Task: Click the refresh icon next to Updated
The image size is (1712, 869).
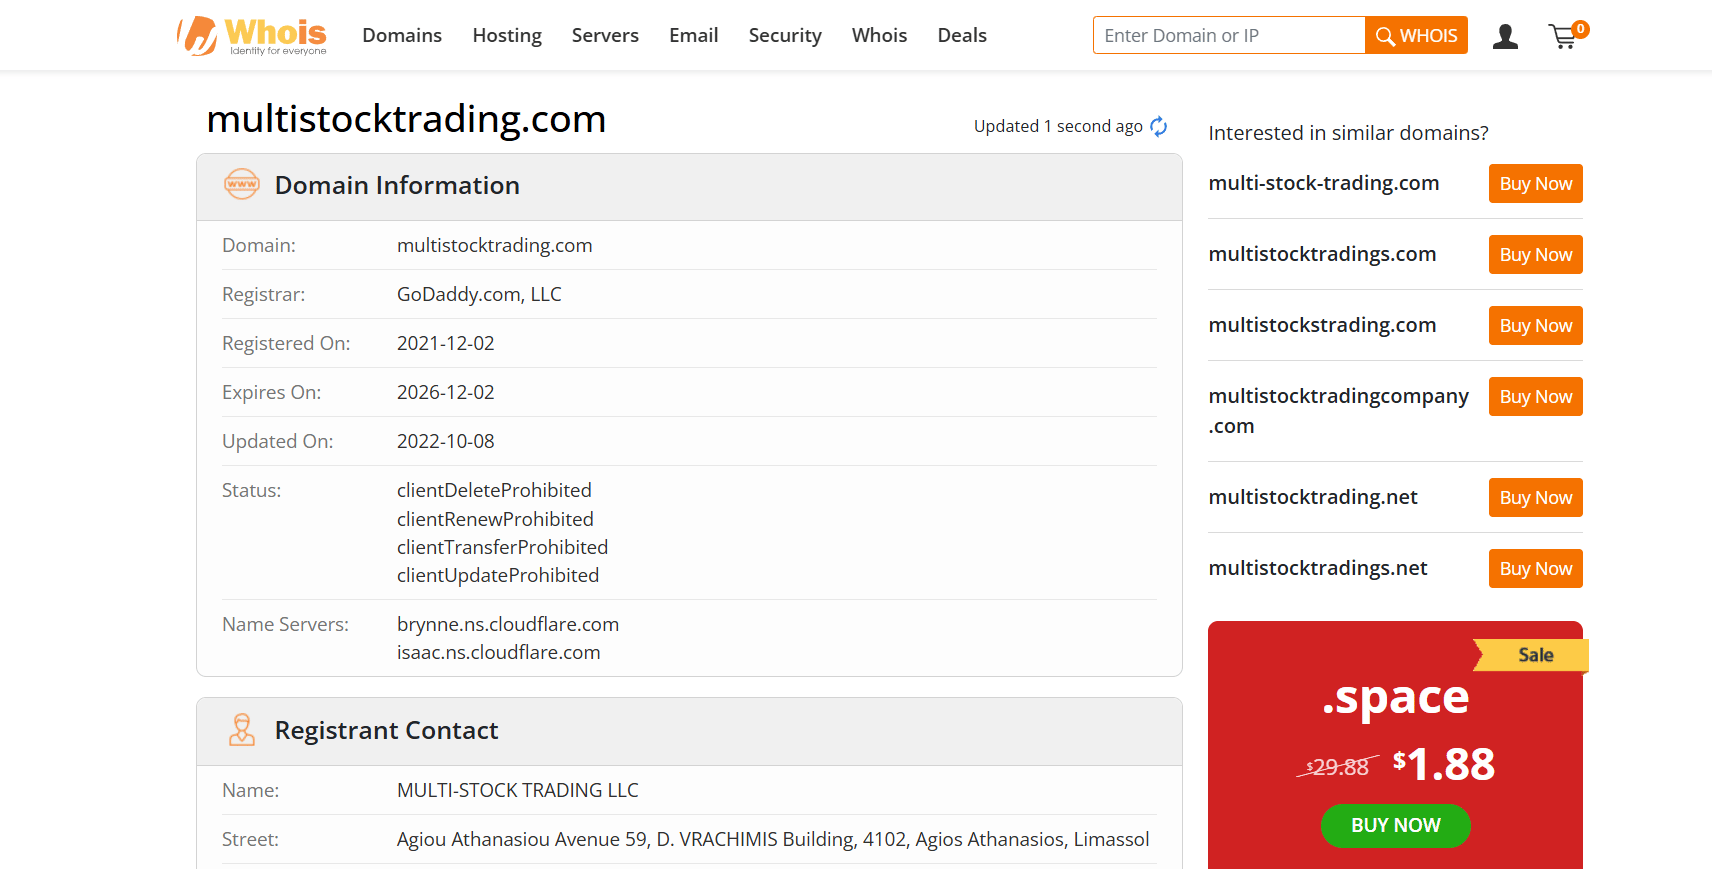Action: [x=1158, y=126]
